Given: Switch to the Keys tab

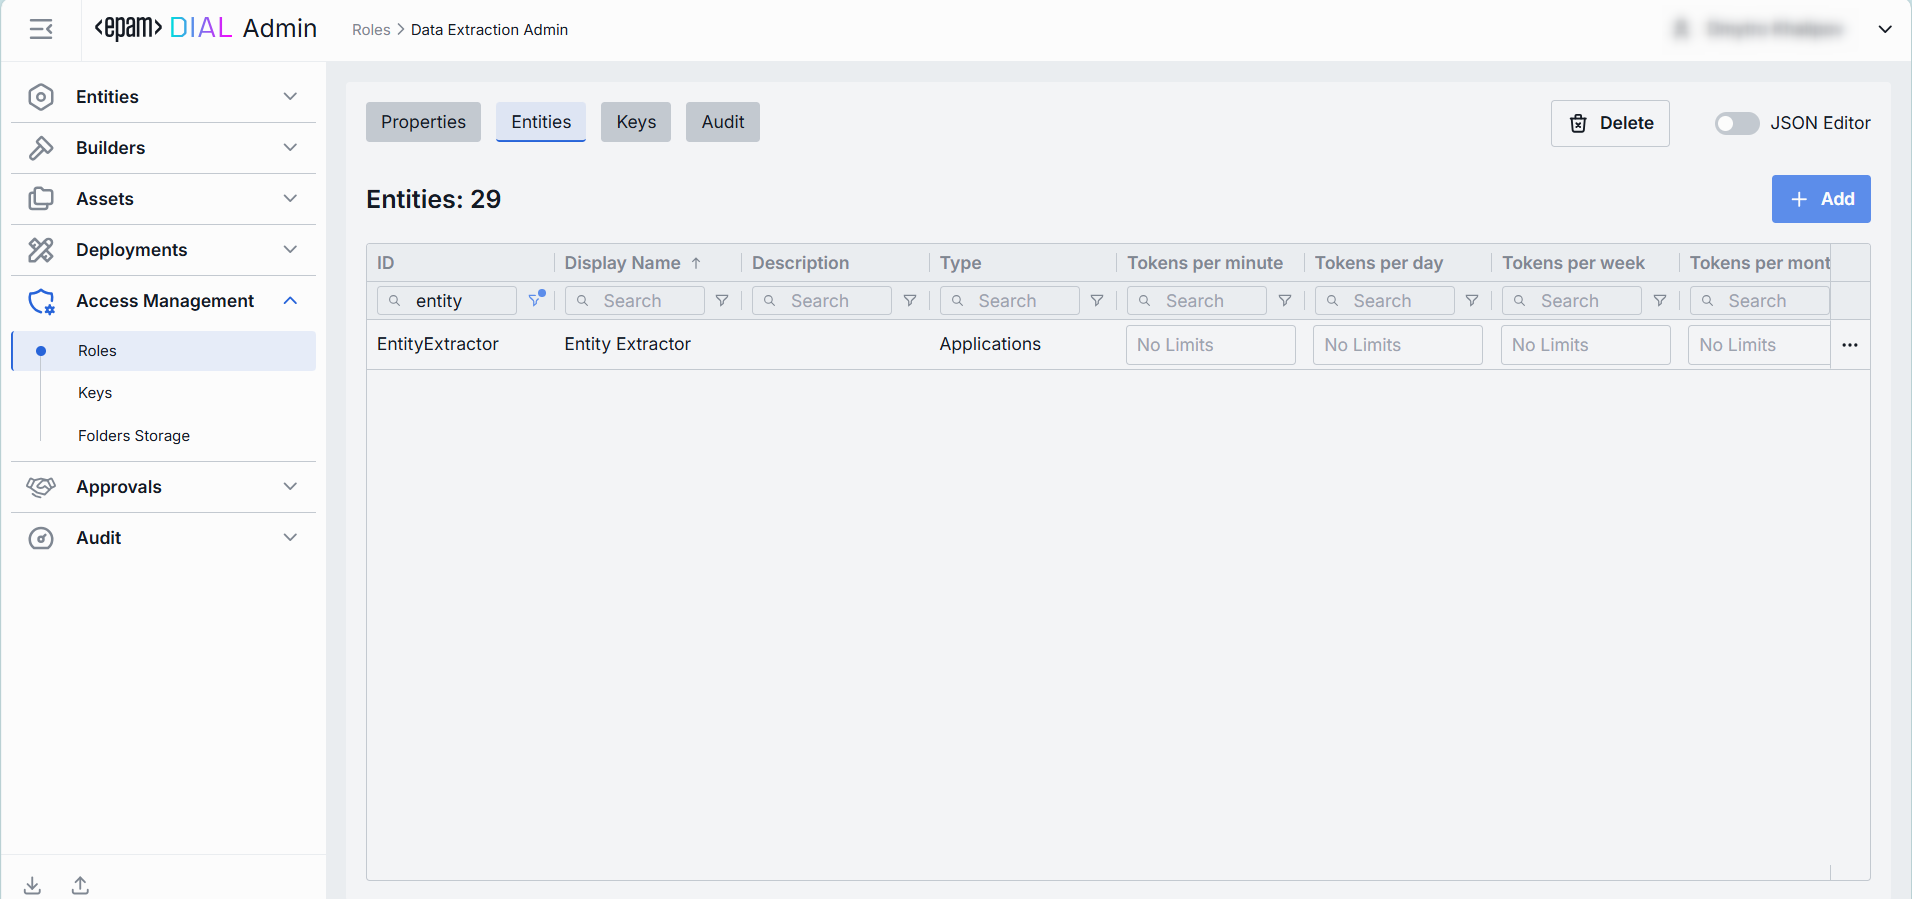Looking at the screenshot, I should tap(636, 122).
